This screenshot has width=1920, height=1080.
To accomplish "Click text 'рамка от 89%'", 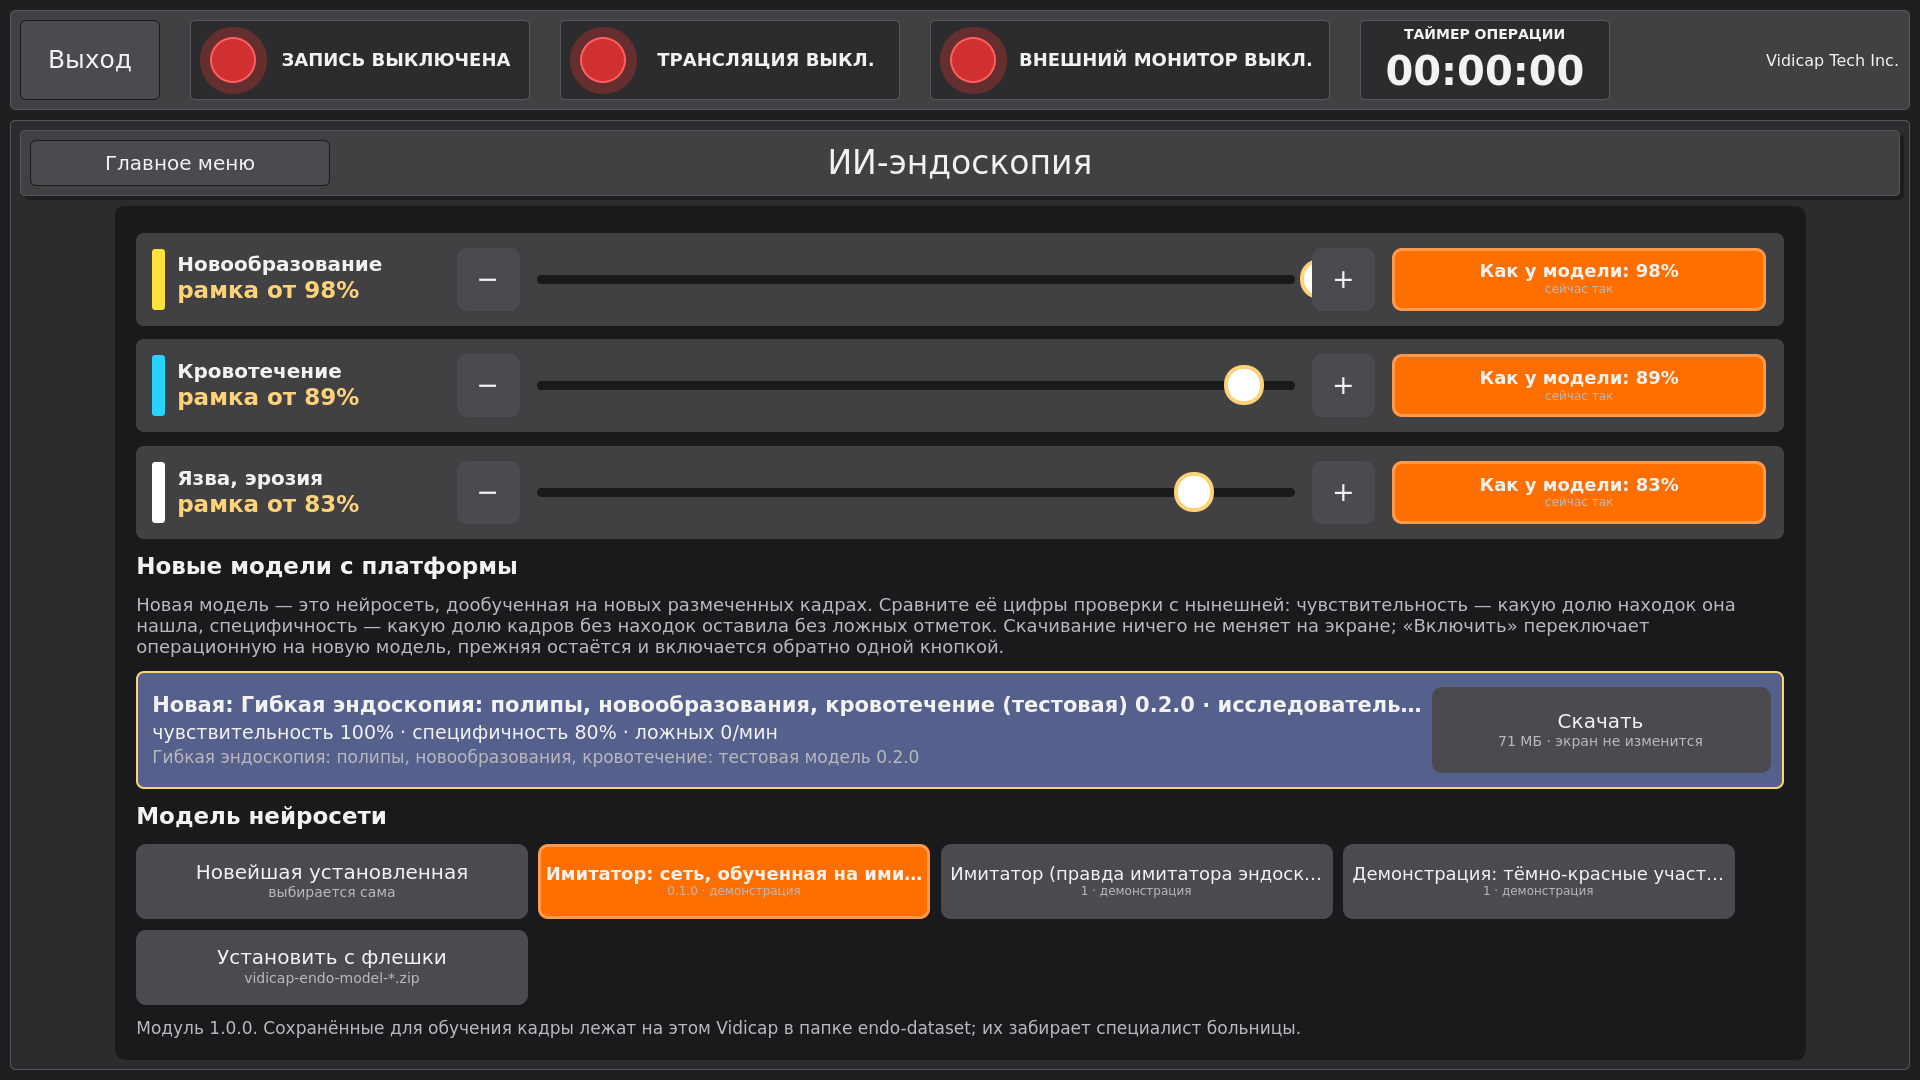I will click(268, 397).
